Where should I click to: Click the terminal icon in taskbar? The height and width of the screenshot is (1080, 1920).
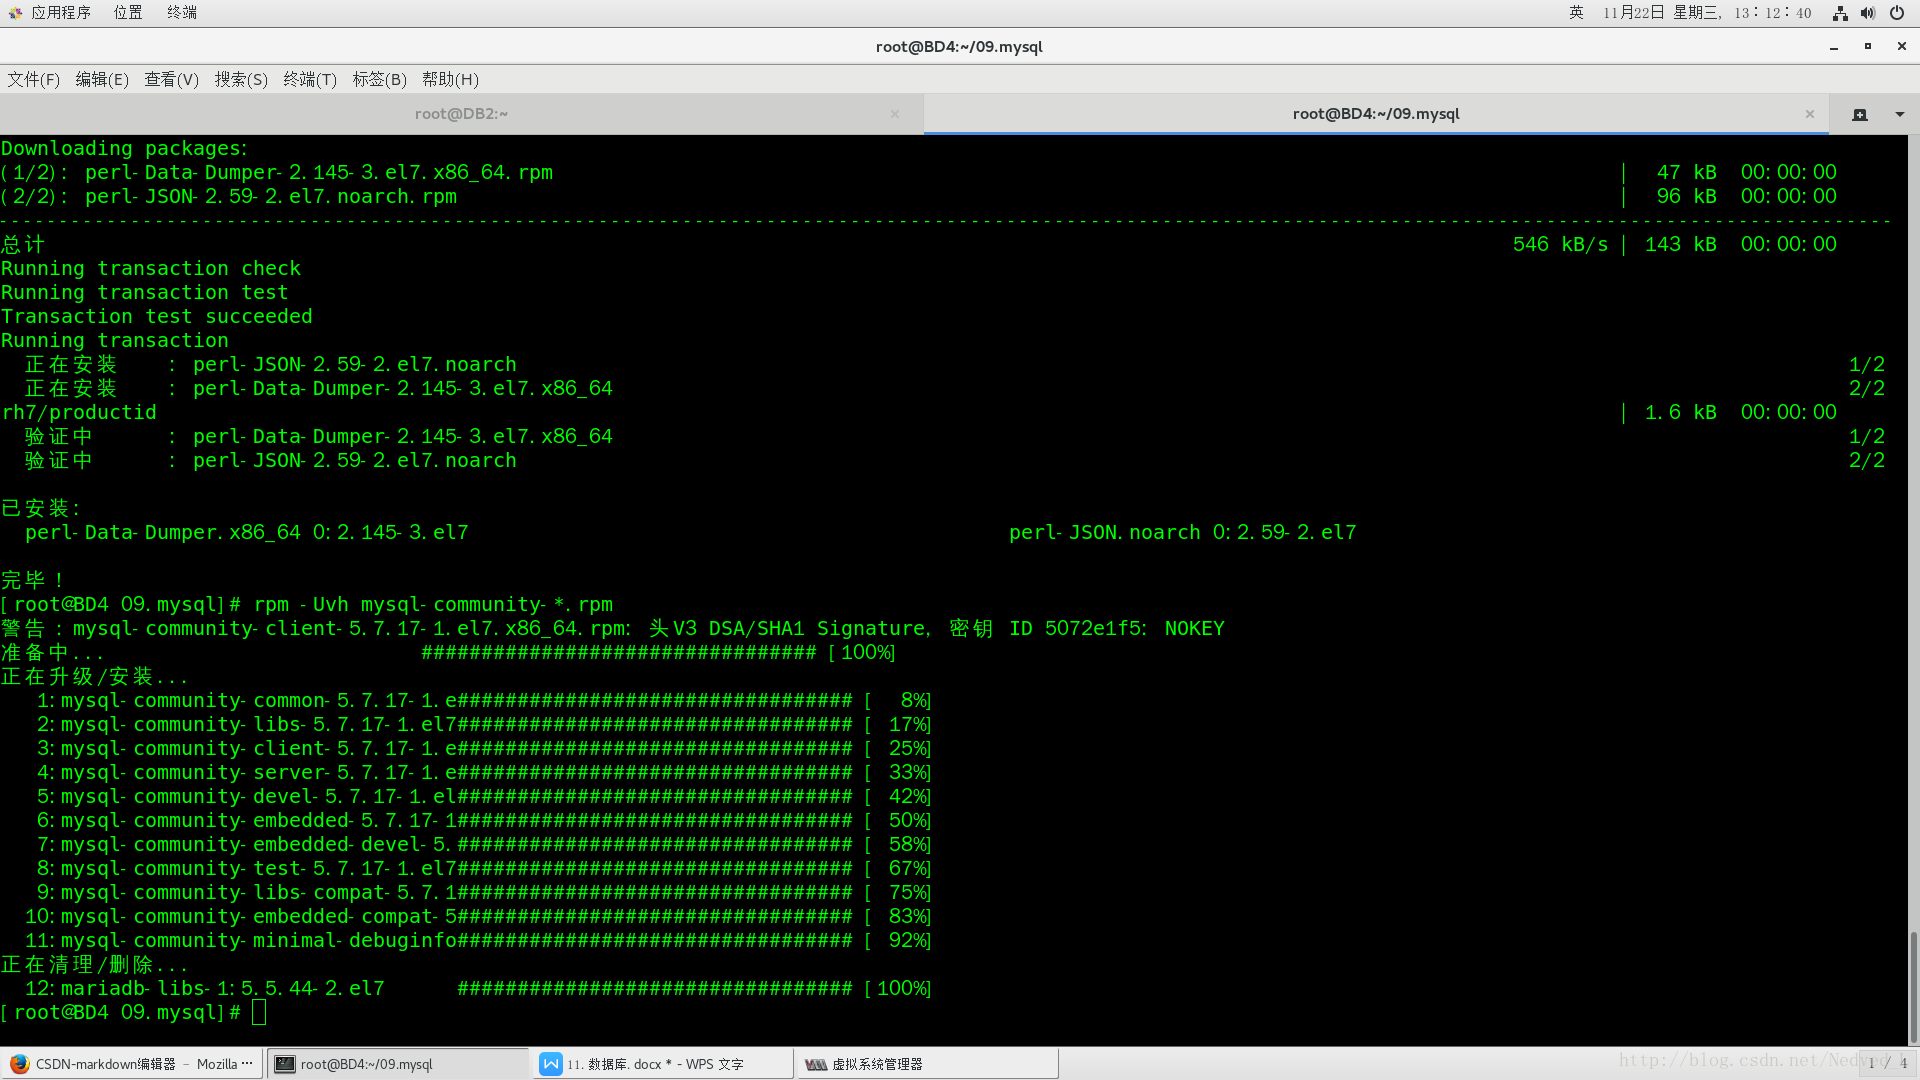click(285, 1064)
